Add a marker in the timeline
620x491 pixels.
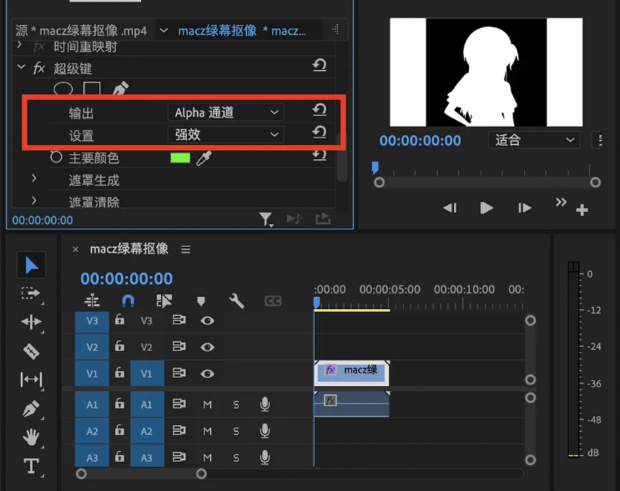tap(201, 301)
